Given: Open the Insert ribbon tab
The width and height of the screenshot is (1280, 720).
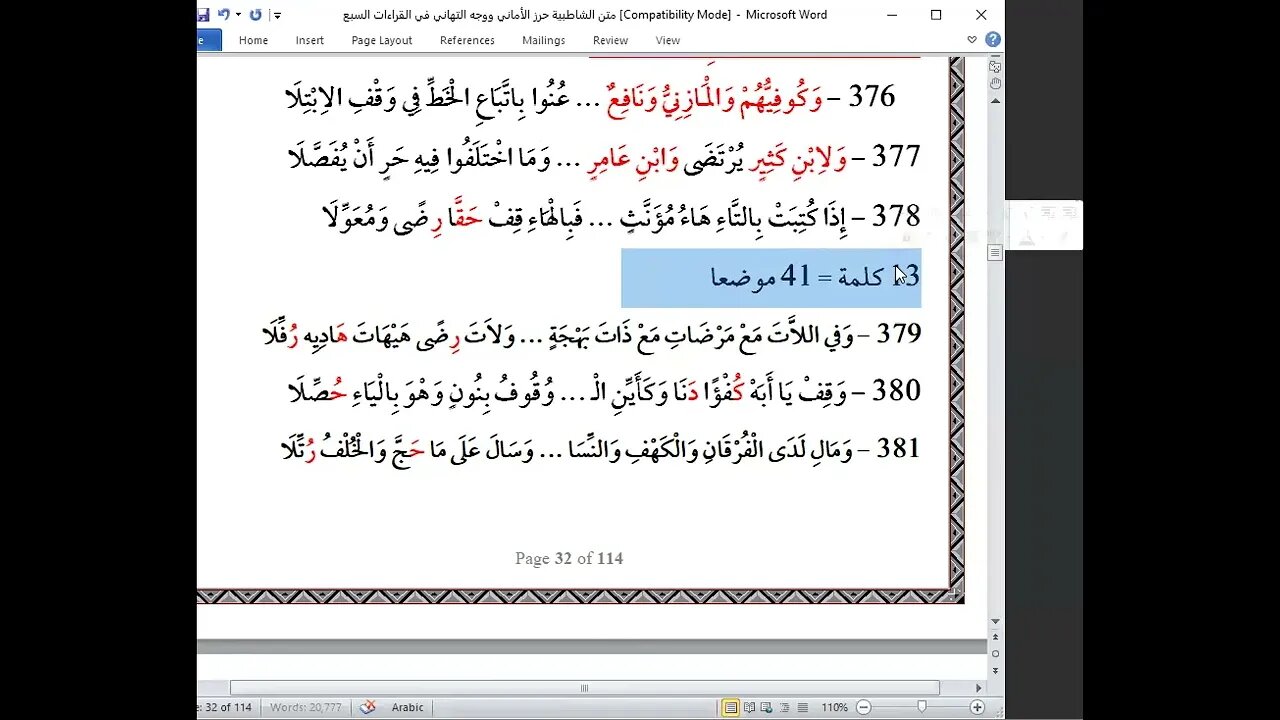Looking at the screenshot, I should coord(309,40).
